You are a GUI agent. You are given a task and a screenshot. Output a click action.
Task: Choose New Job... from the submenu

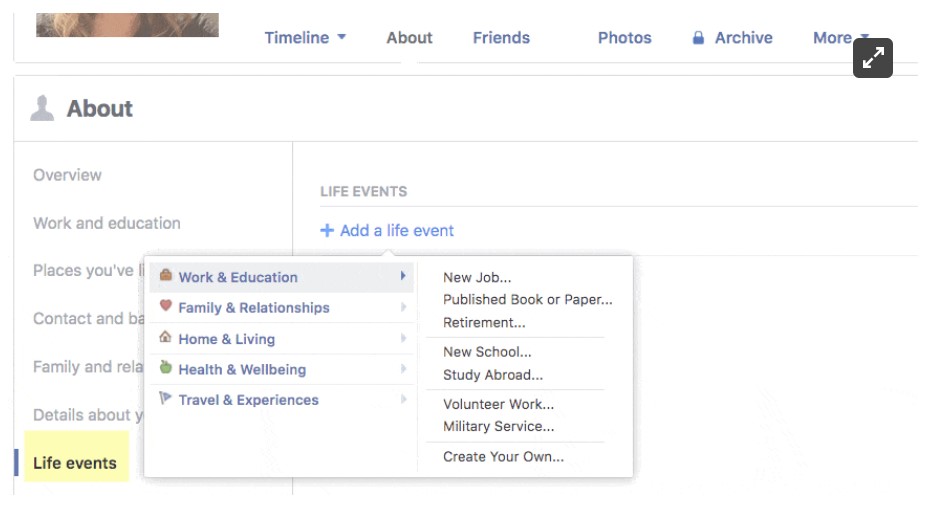477,277
